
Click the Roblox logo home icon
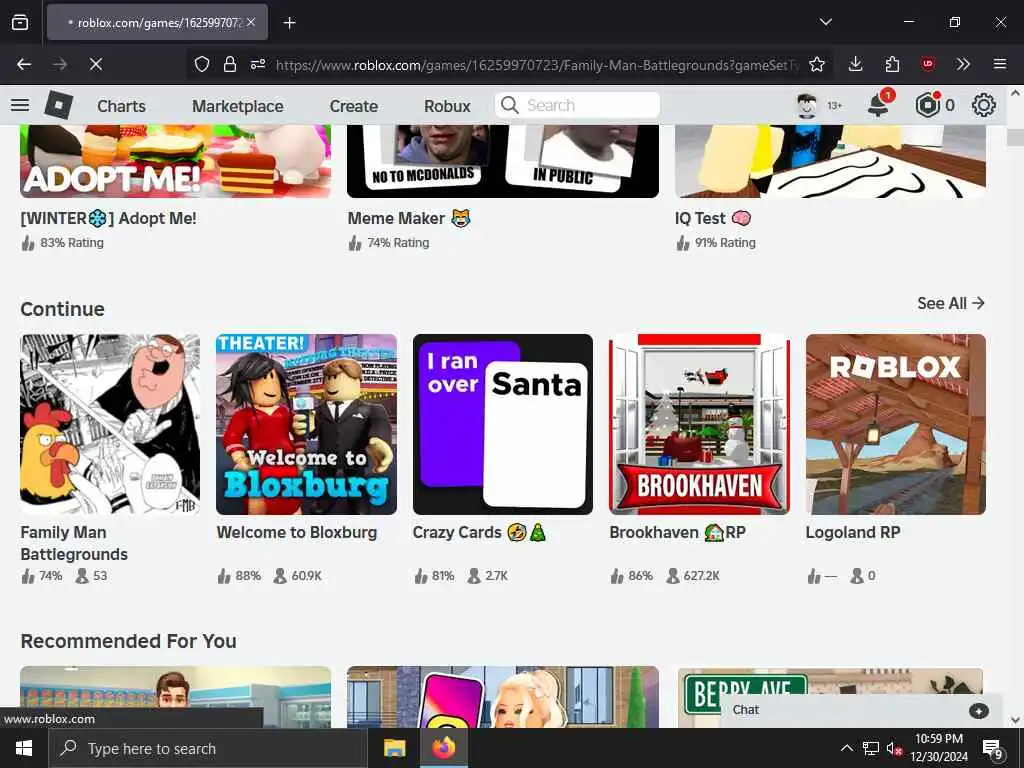(59, 105)
